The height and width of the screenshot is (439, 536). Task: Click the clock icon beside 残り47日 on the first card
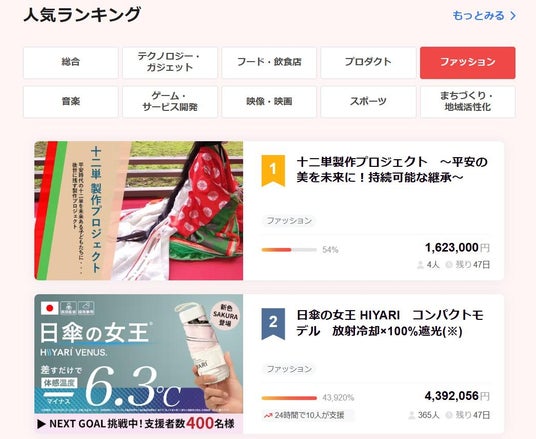click(x=449, y=265)
